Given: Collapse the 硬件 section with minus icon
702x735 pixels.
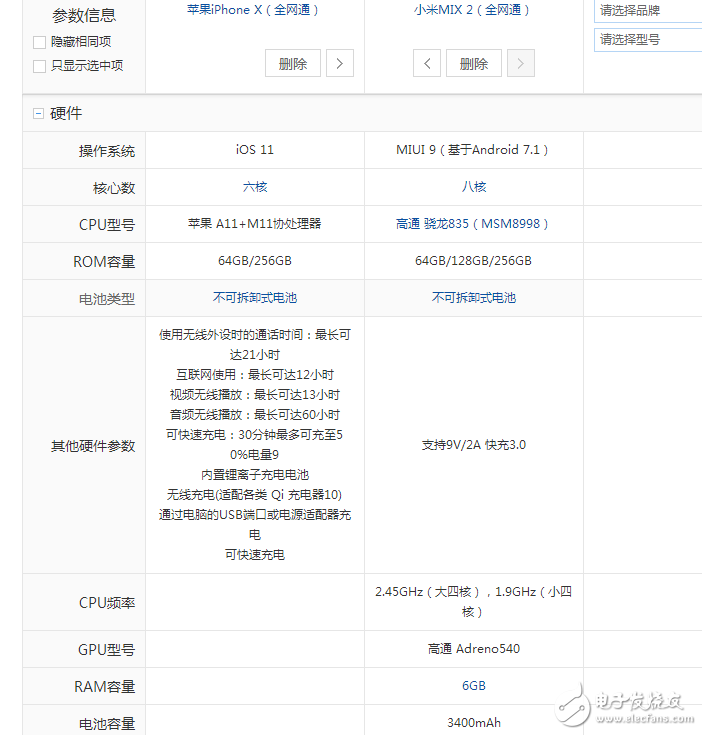Looking at the screenshot, I should click(x=38, y=113).
